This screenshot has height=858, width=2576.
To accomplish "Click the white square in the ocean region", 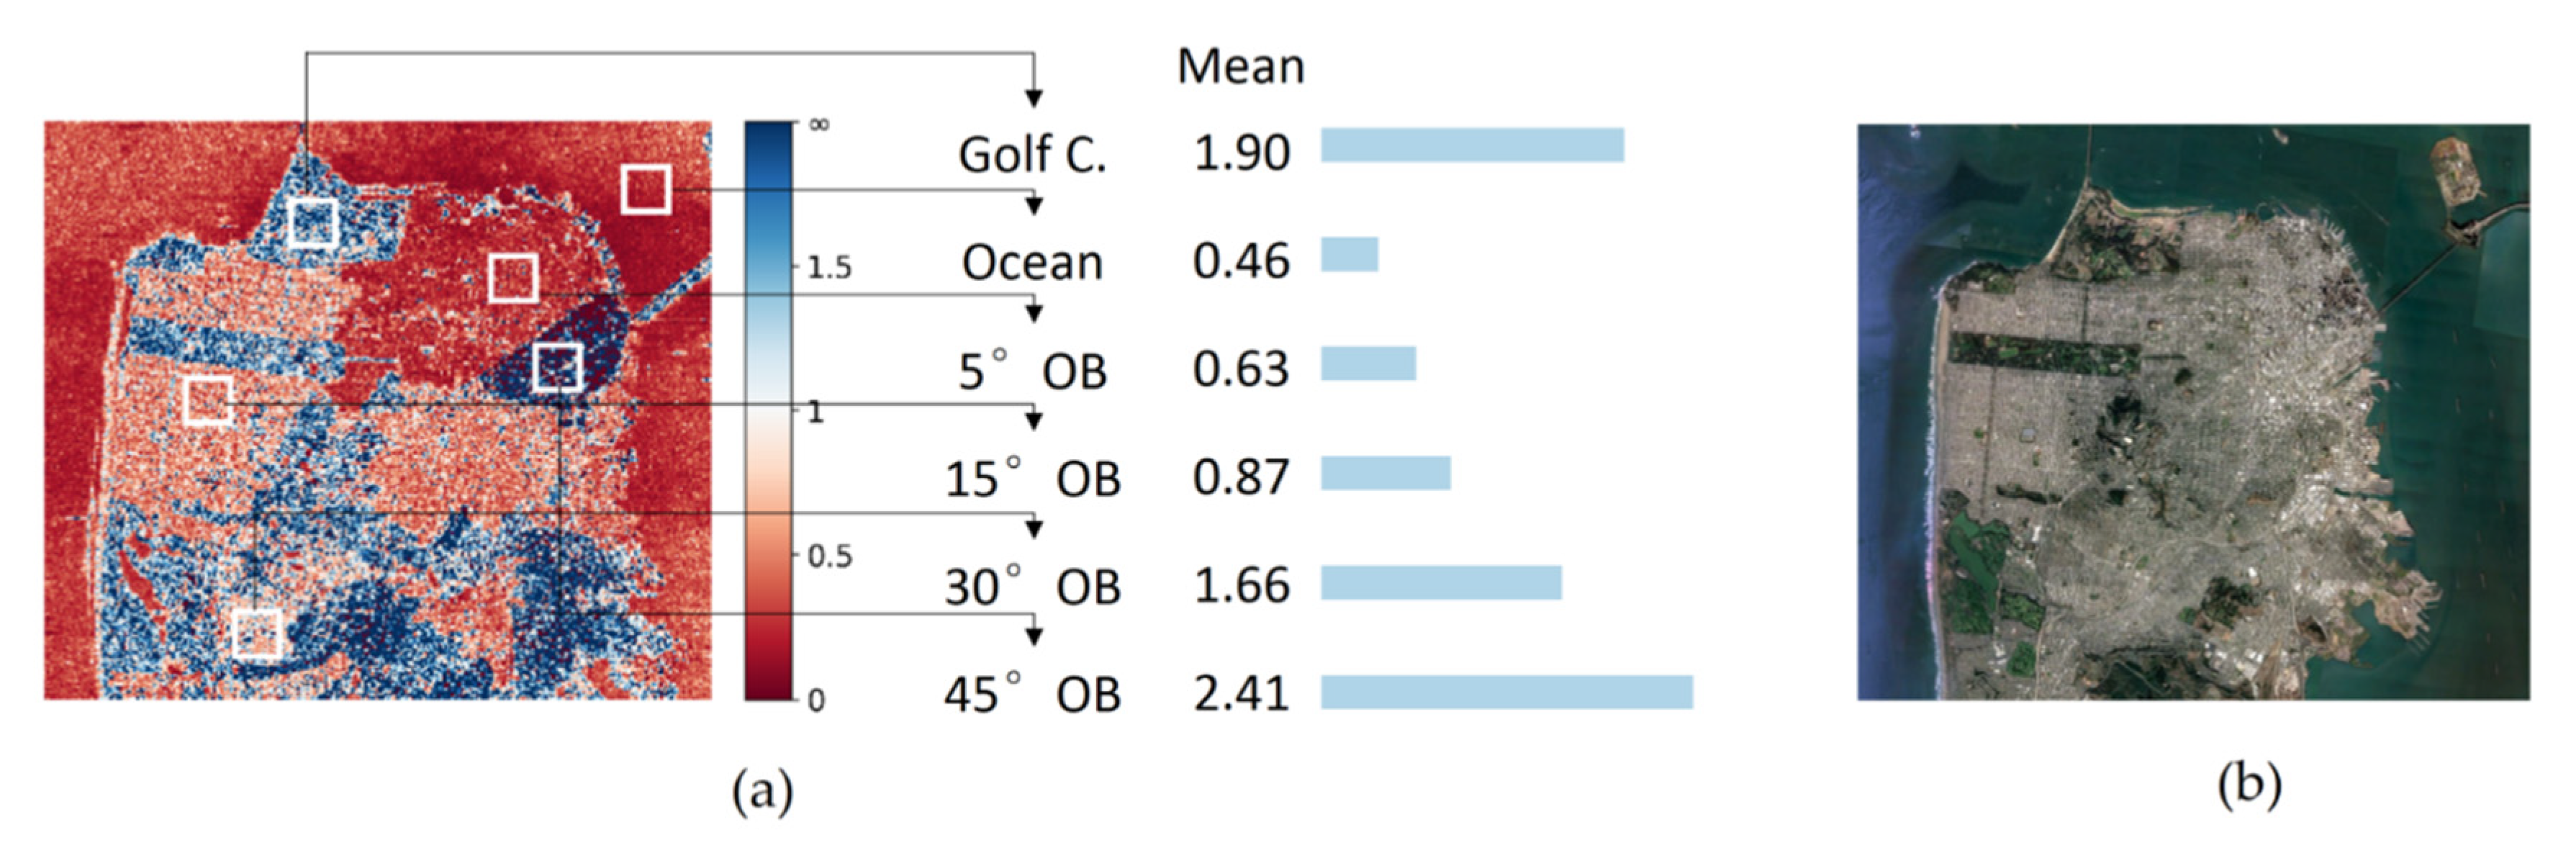I will [x=645, y=189].
